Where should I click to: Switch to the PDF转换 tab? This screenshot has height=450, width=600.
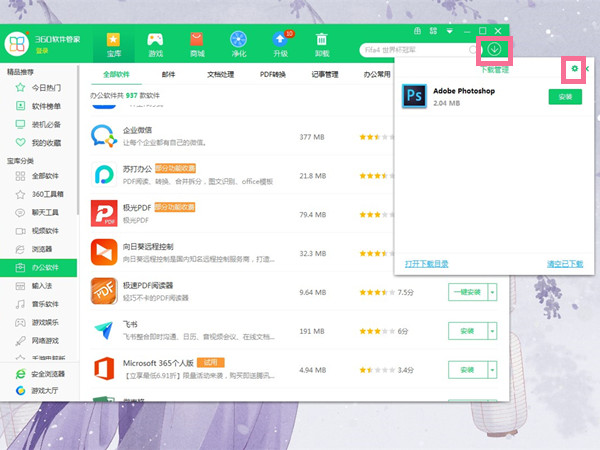pyautogui.click(x=272, y=74)
